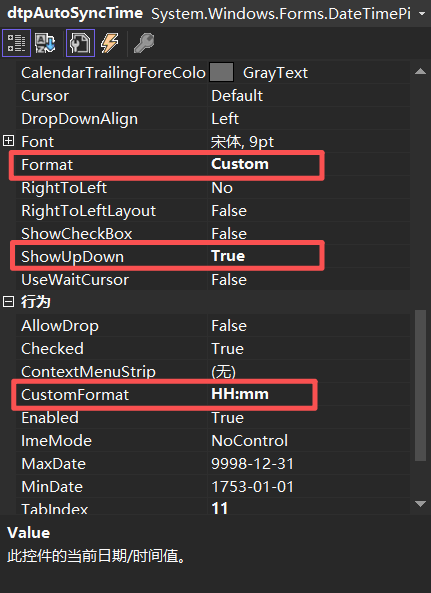Click the Format value Custom
The image size is (431, 593).
coord(240,164)
